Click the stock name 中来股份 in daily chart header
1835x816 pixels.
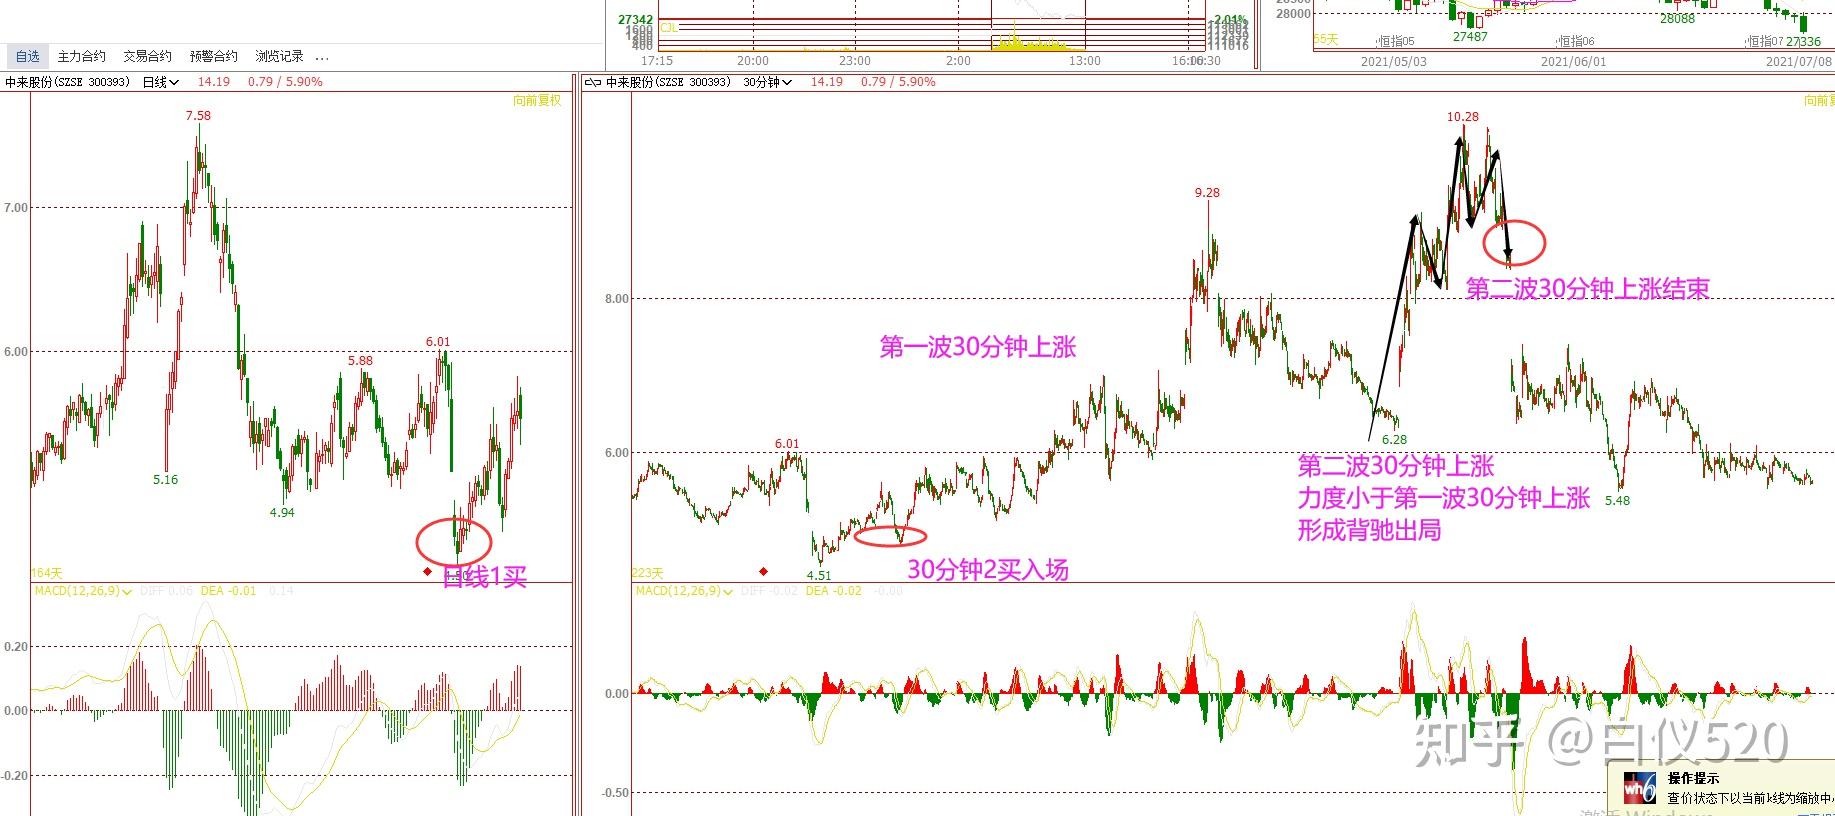click(x=28, y=82)
